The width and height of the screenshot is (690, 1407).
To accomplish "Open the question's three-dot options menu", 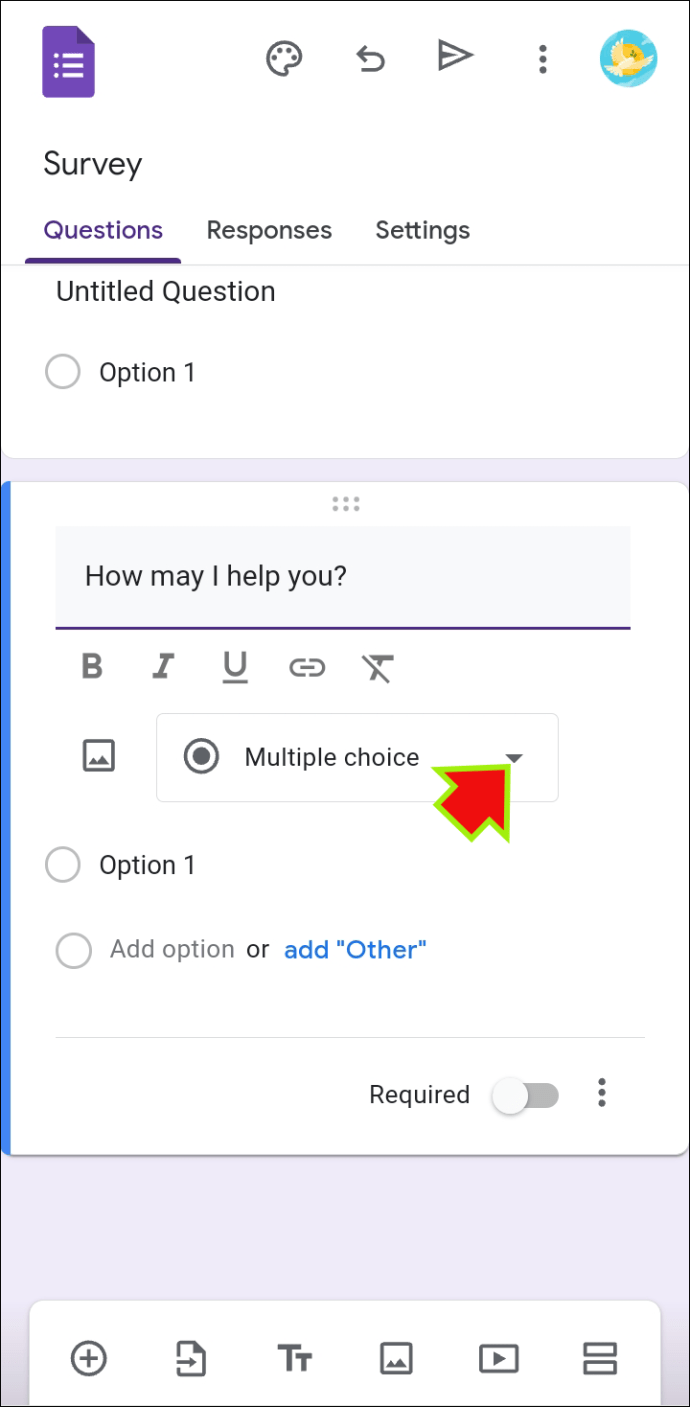I will [x=602, y=1095].
